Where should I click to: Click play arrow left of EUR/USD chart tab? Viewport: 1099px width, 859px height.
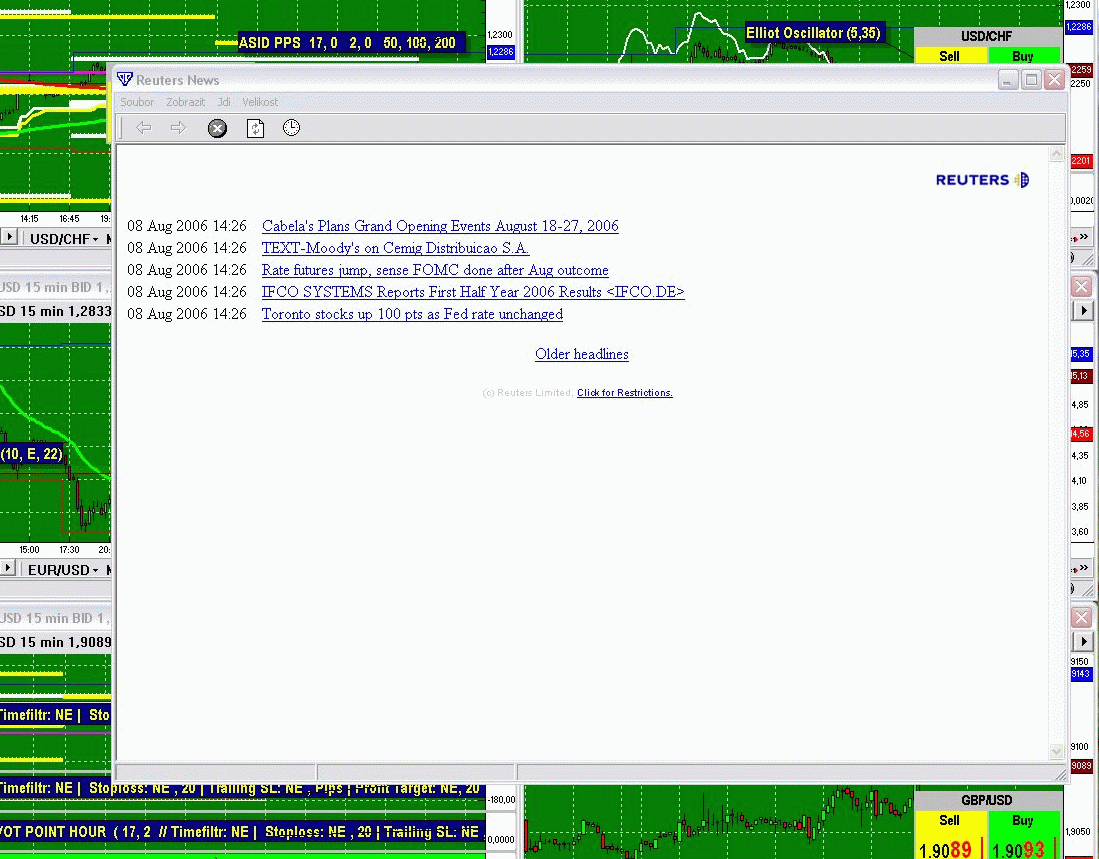click(x=8, y=568)
